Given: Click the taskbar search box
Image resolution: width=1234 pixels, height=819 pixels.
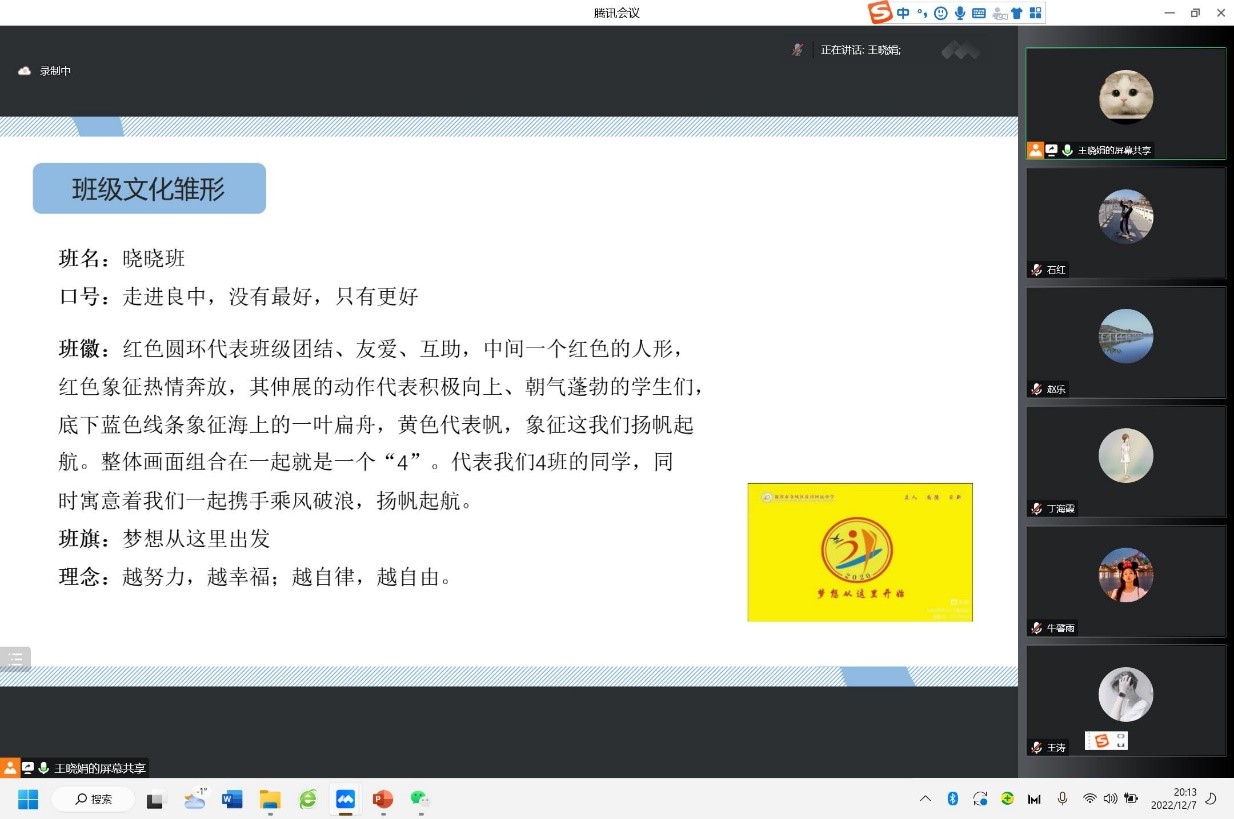Looking at the screenshot, I should point(94,799).
